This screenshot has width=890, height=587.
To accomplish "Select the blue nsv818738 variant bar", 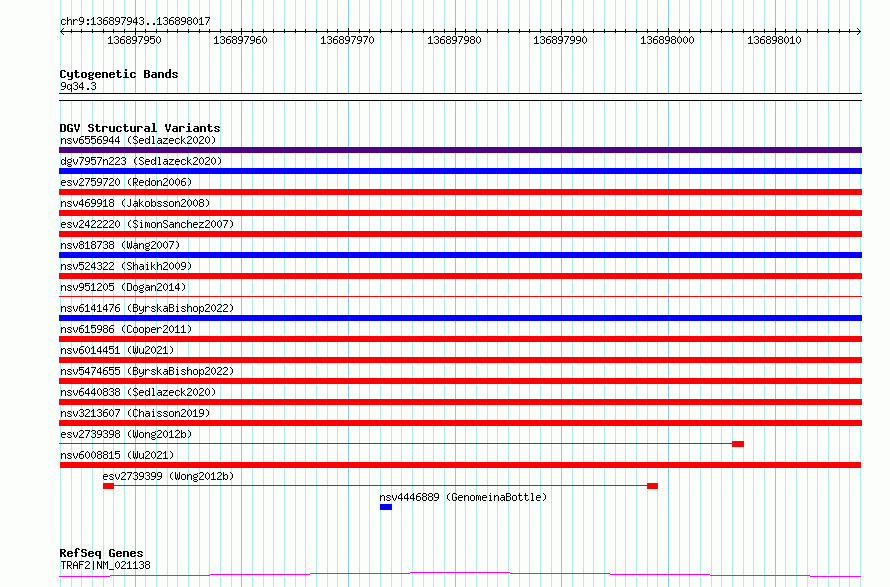I will [x=460, y=255].
